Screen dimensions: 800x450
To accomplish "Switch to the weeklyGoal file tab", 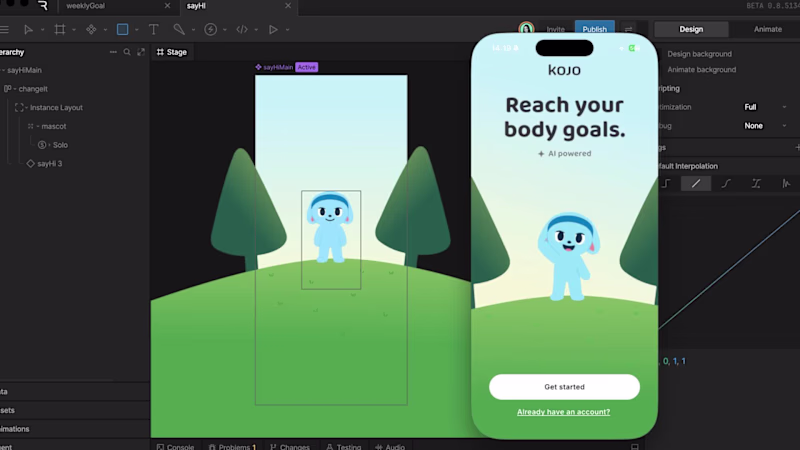I will 86,6.
